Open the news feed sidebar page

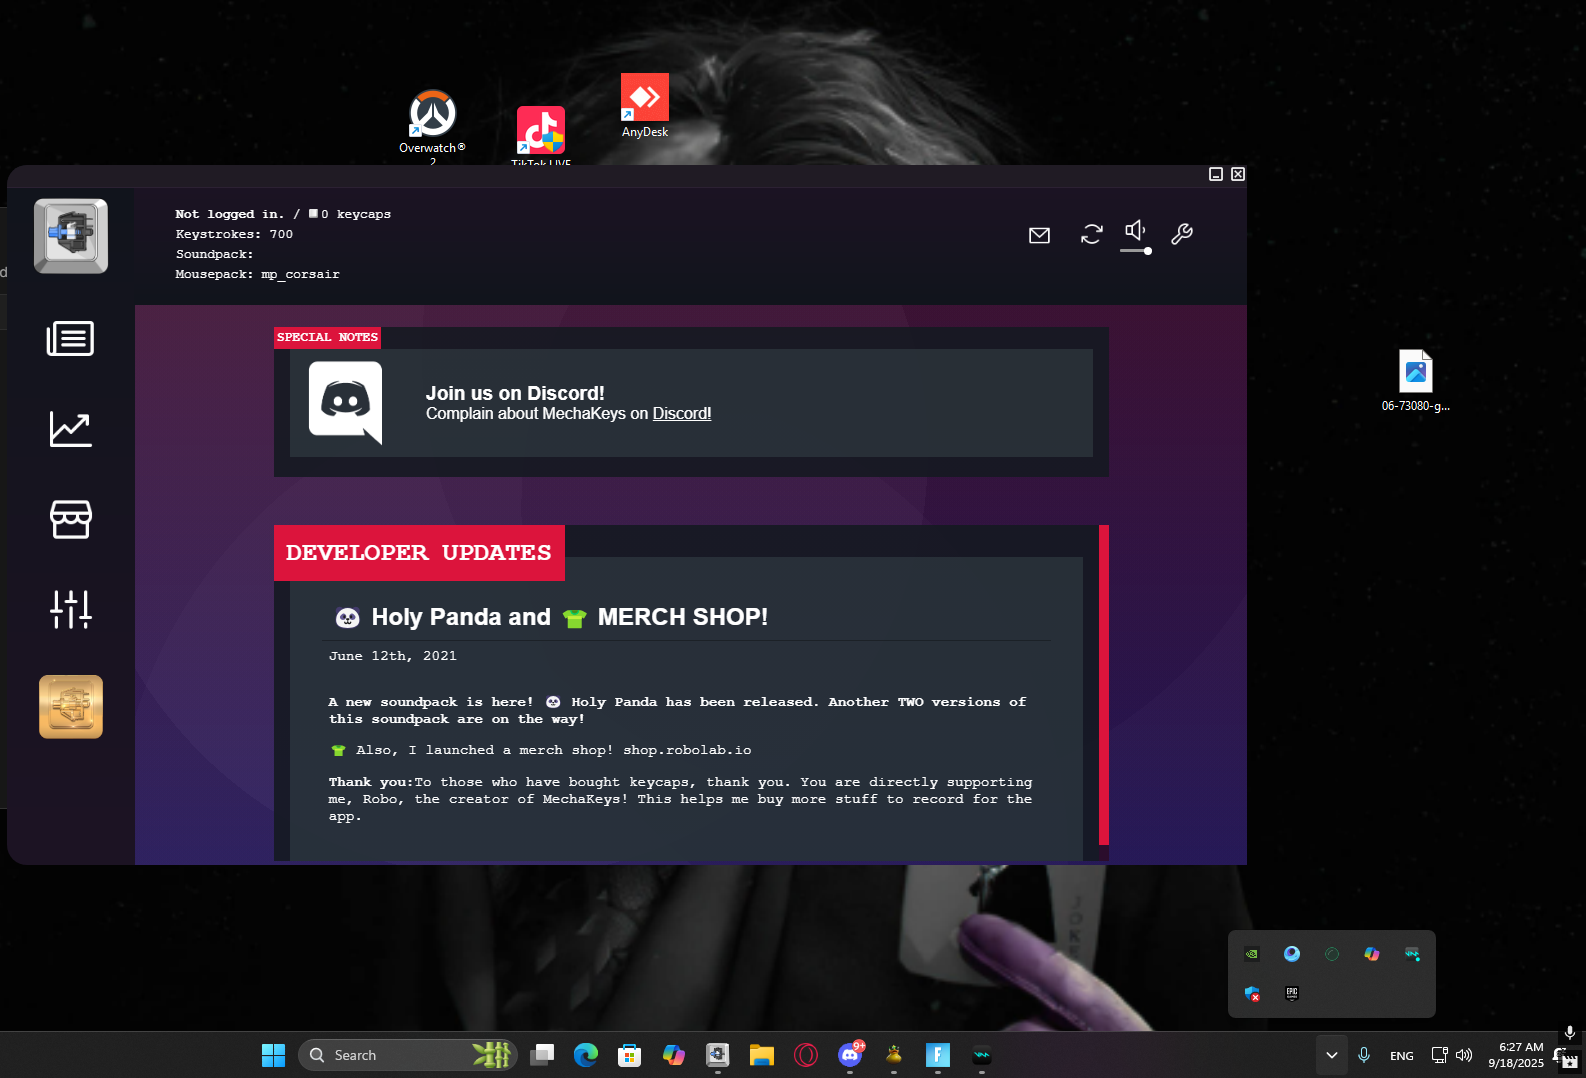[x=70, y=339]
